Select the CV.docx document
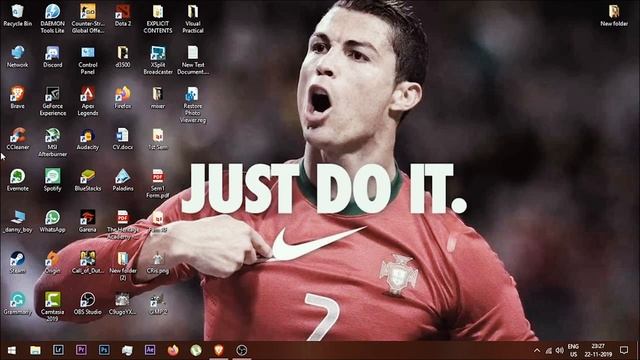Image resolution: width=640 pixels, height=360 pixels. (x=123, y=139)
